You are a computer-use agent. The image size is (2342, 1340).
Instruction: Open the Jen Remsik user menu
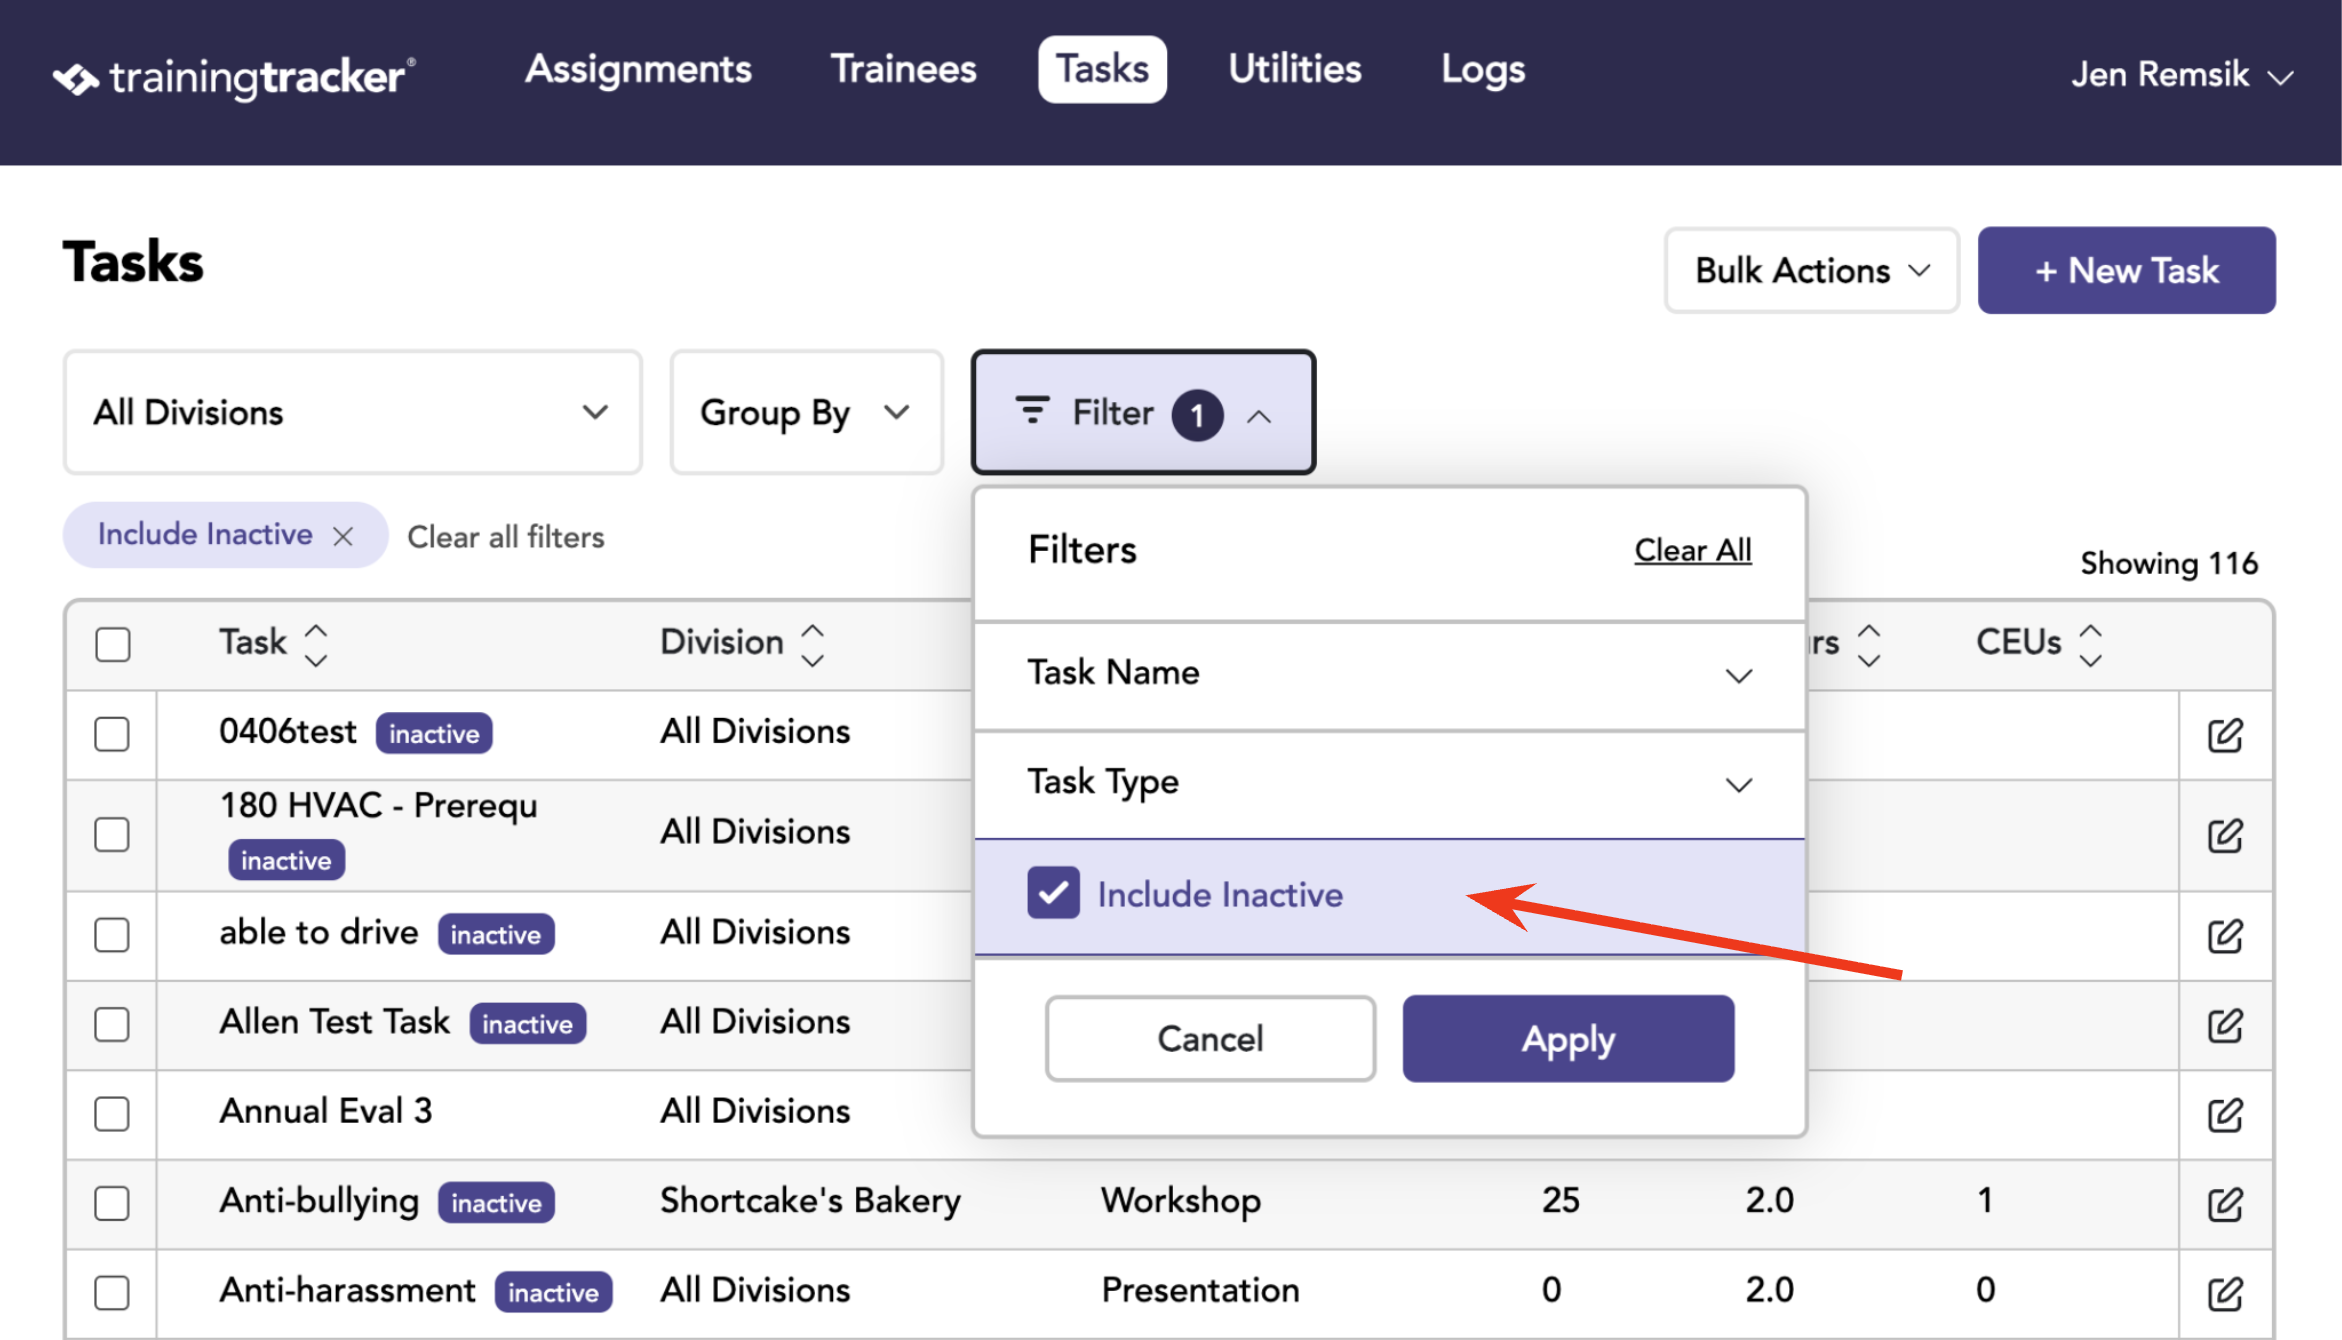(x=2181, y=75)
